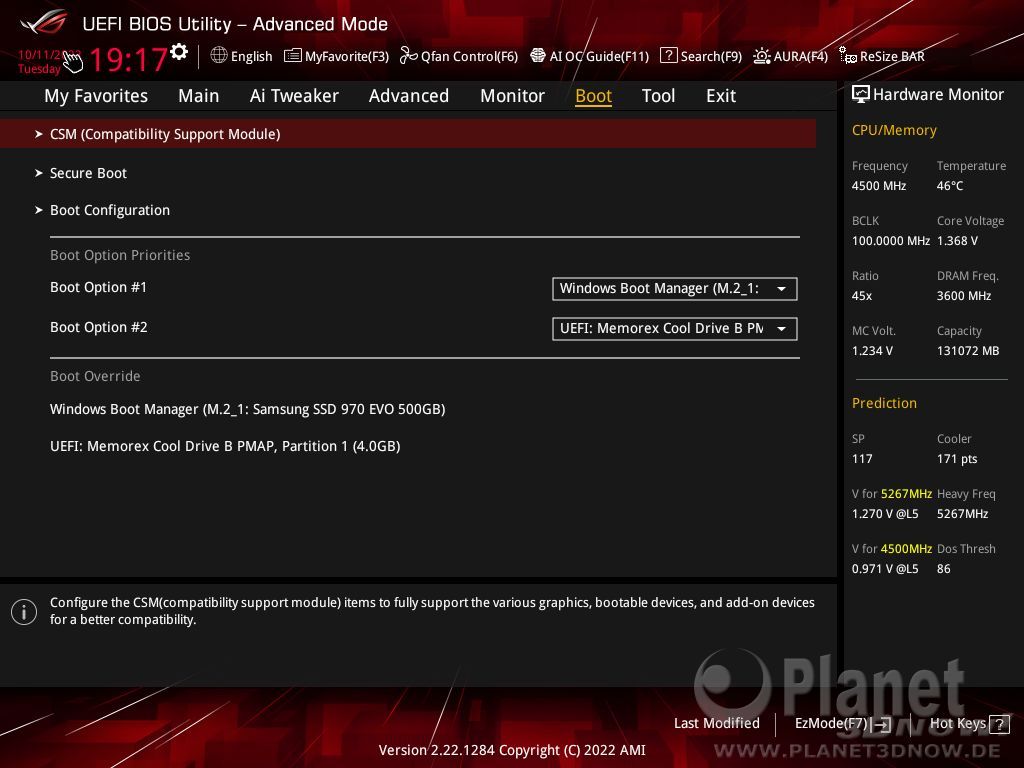Image resolution: width=1024 pixels, height=768 pixels.
Task: Click the CPU/Memory section heading
Action: click(894, 131)
